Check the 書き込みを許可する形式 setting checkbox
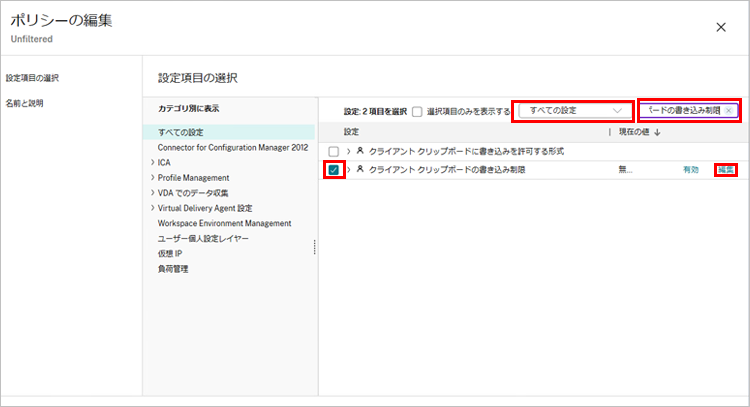The width and height of the screenshot is (750, 407). (333, 151)
